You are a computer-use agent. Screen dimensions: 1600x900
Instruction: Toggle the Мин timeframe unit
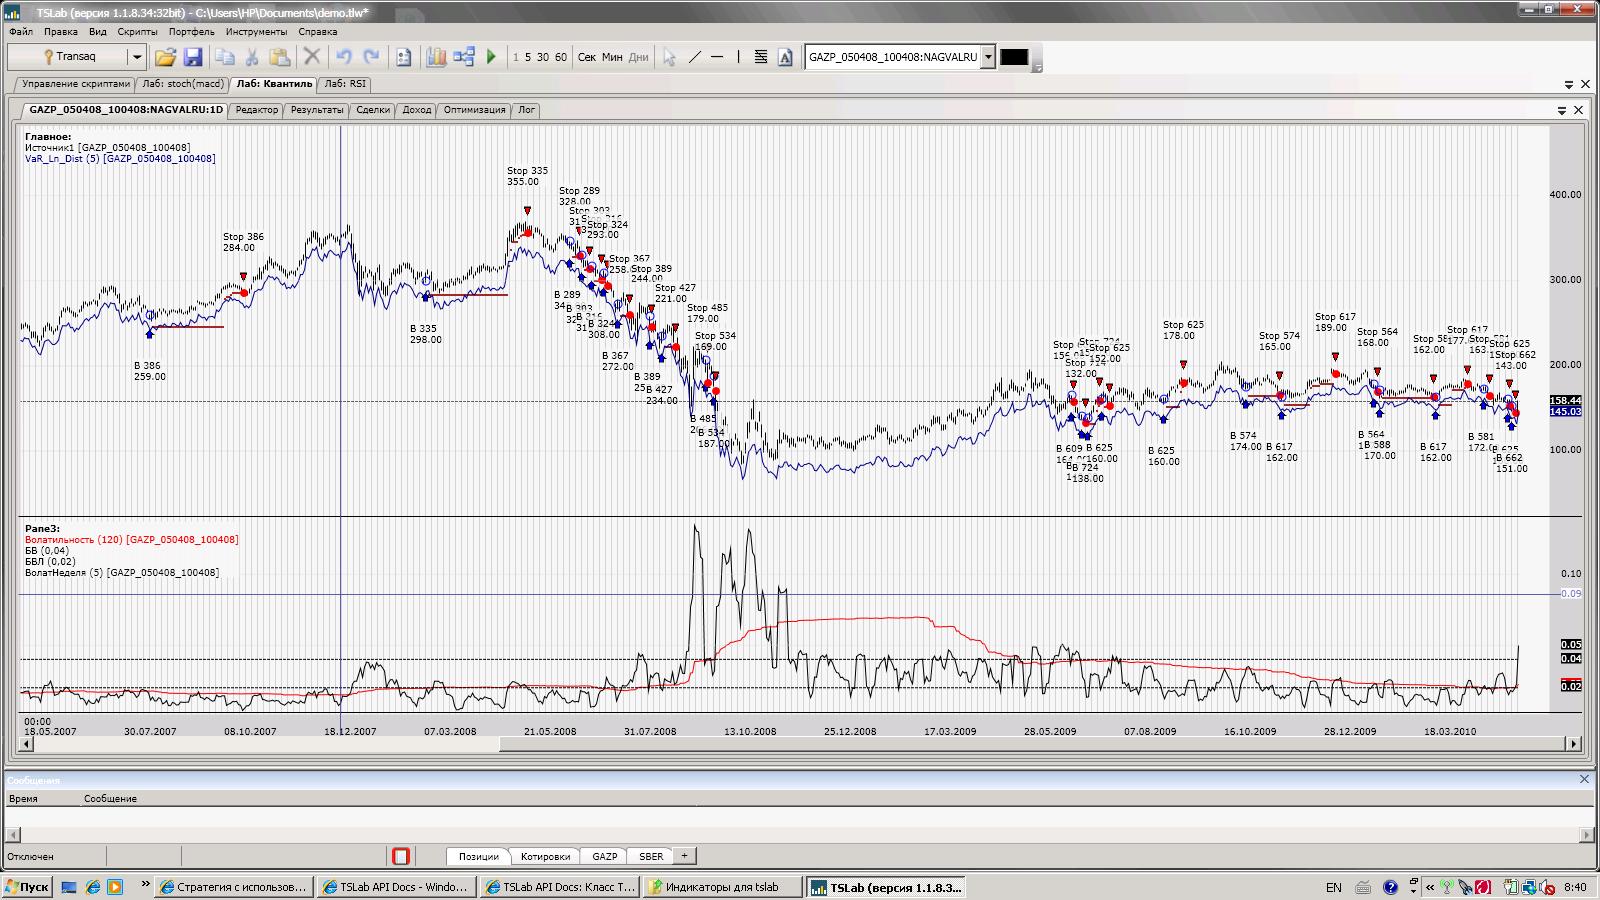[x=612, y=57]
